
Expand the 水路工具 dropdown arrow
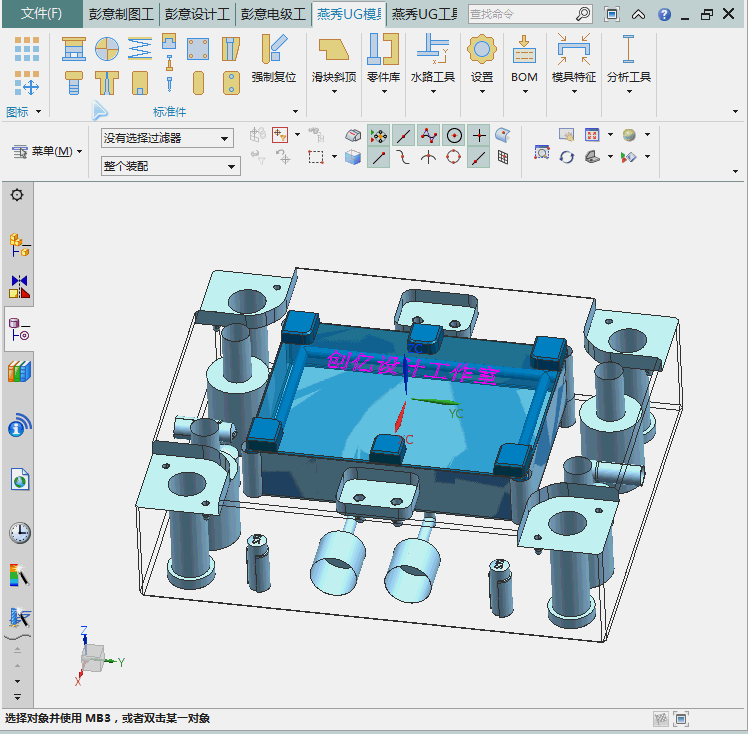pyautogui.click(x=433, y=92)
